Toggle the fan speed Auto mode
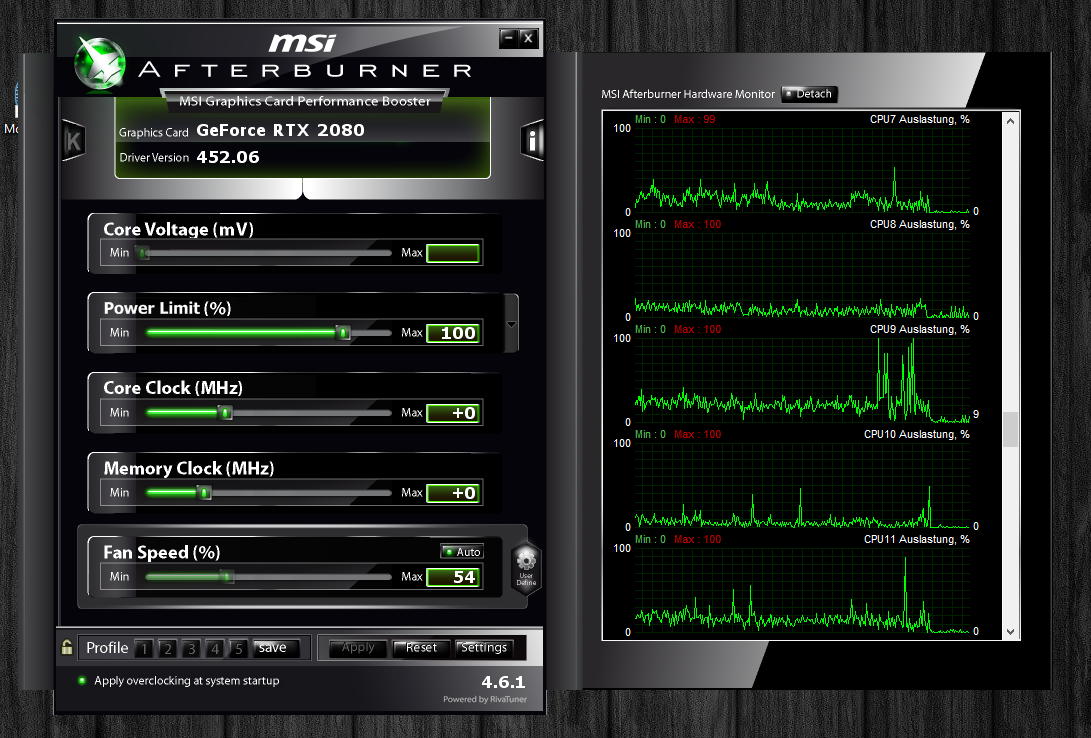Screen dimensions: 1091x738 tap(462, 552)
